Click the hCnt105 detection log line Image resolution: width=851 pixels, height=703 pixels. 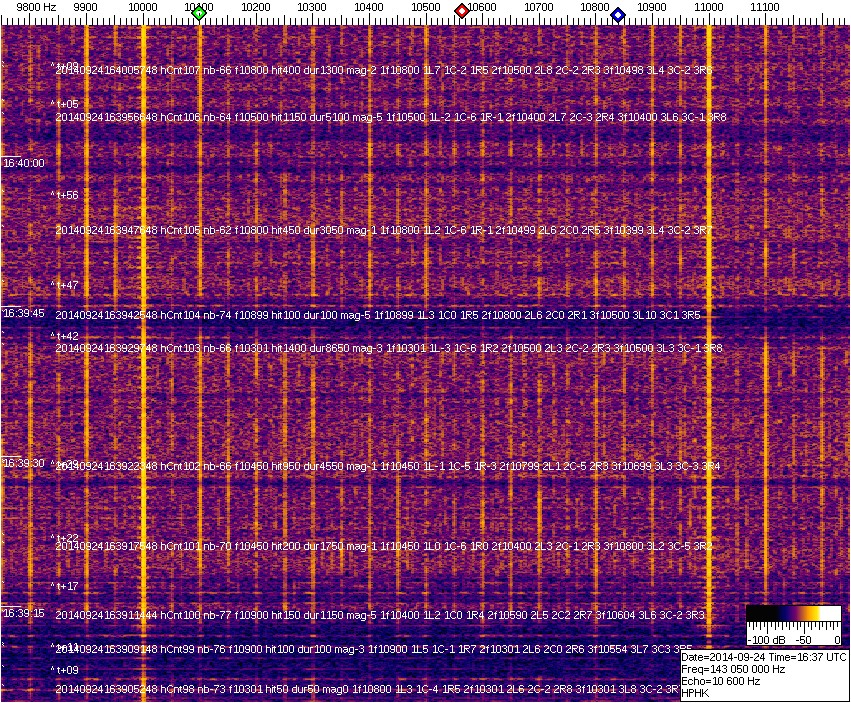(x=384, y=230)
